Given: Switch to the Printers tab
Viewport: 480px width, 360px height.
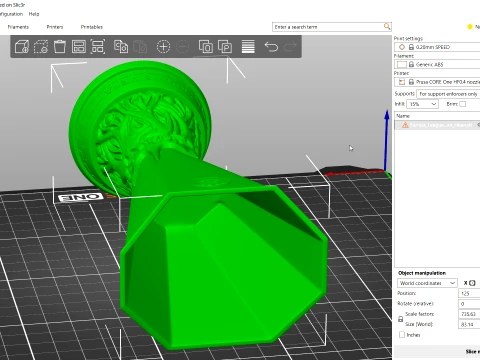Looking at the screenshot, I should pyautogui.click(x=55, y=27).
